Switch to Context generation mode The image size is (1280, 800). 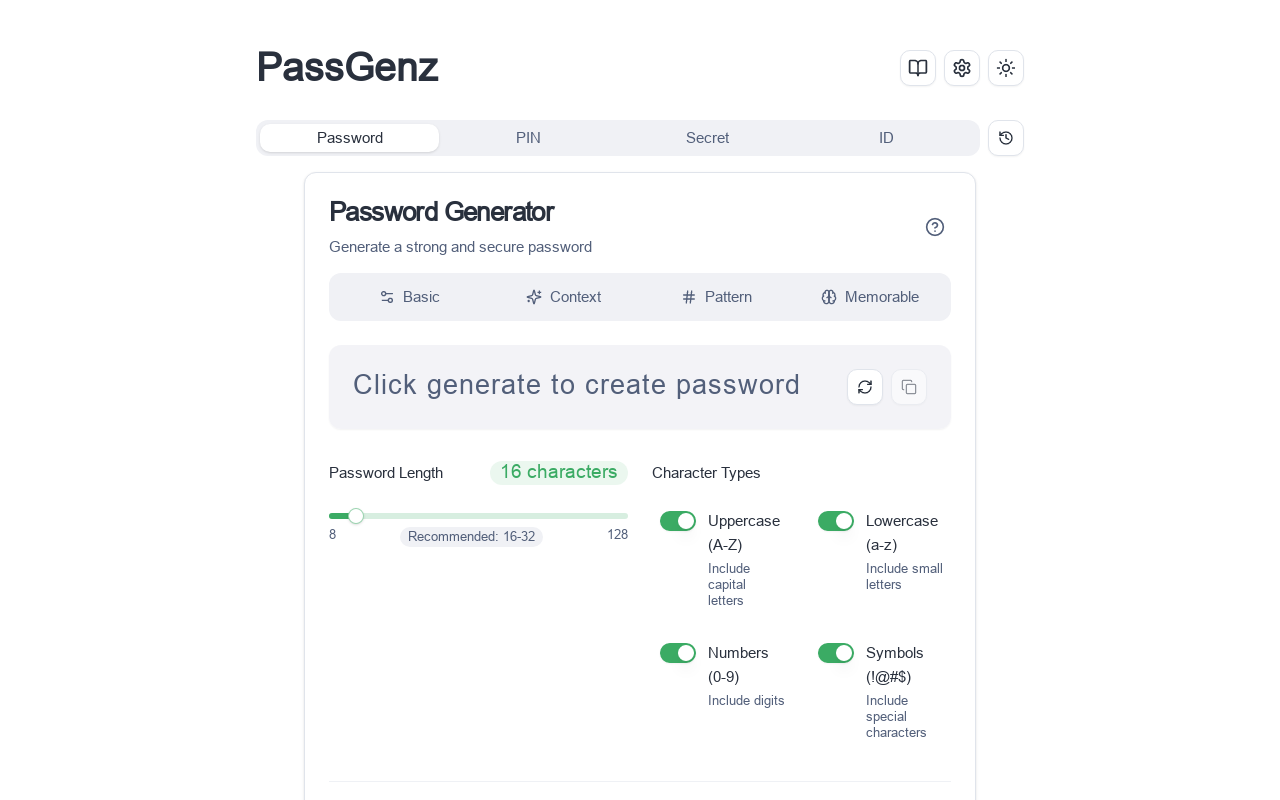click(x=563, y=297)
